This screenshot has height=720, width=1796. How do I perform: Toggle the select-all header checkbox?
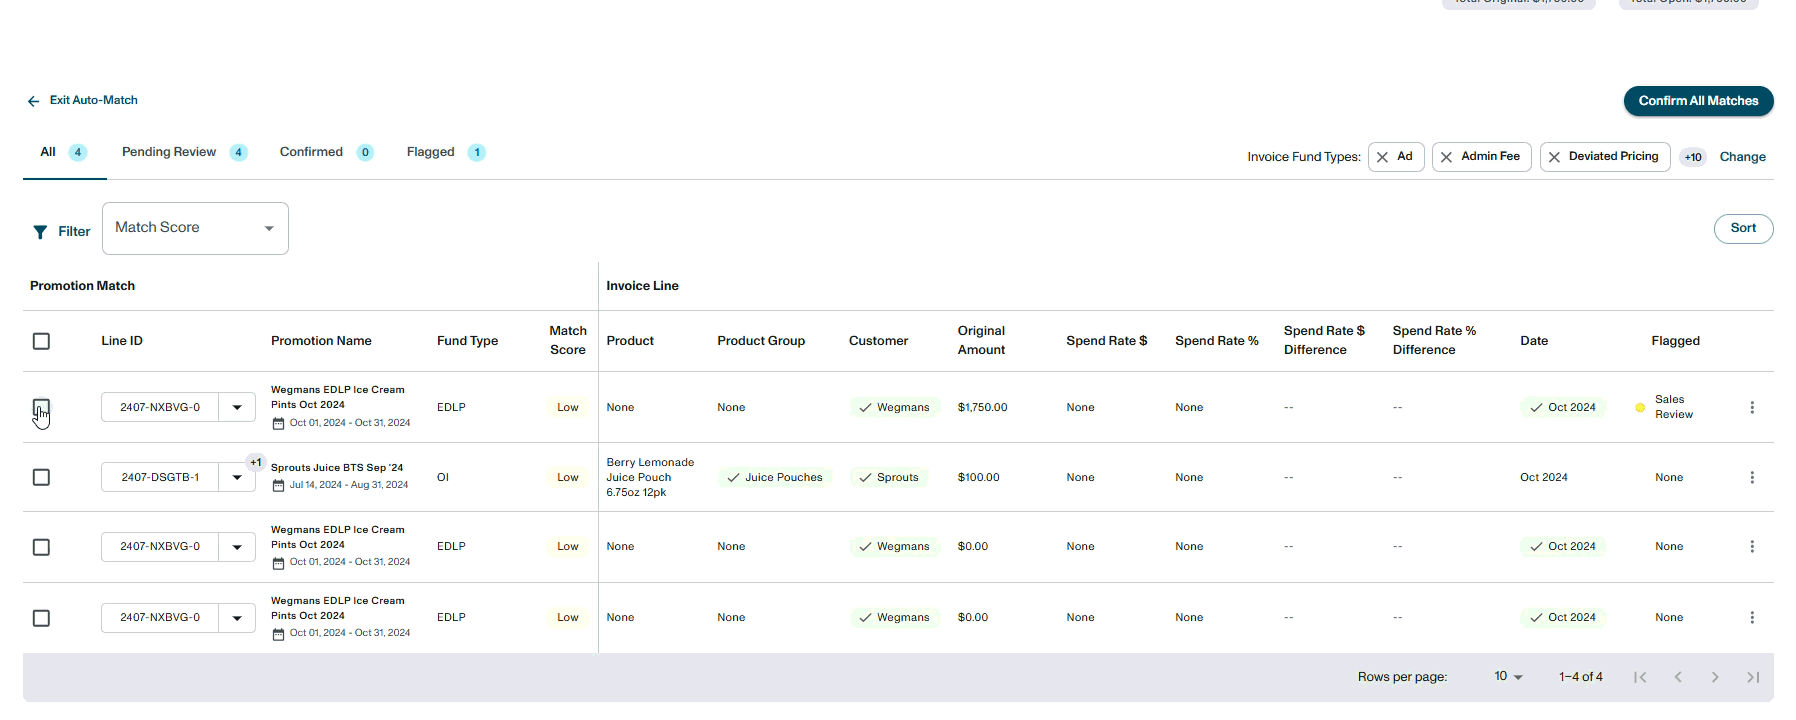pos(41,341)
